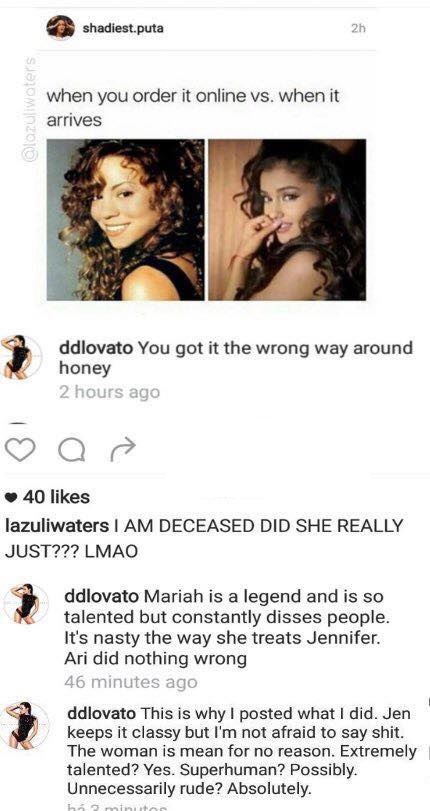The height and width of the screenshot is (811, 430).
Task: Tap '46 minutes ago' comment timestamp
Action: [131, 682]
